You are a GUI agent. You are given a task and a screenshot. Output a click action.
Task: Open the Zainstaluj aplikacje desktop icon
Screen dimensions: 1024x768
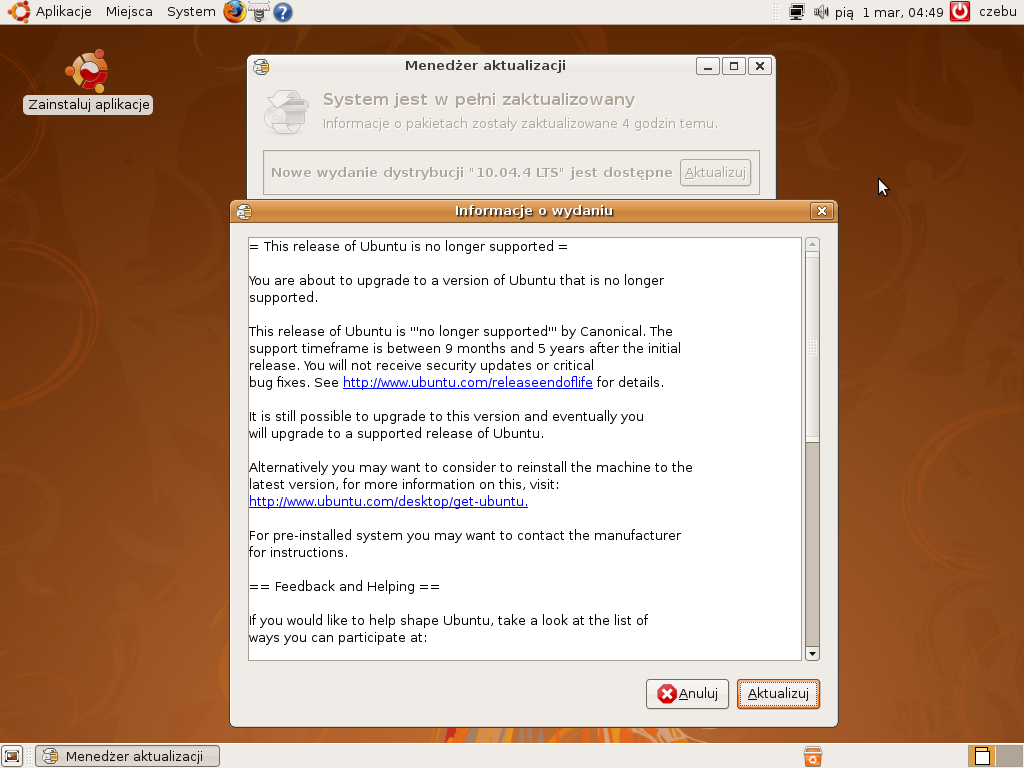pyautogui.click(x=88, y=81)
